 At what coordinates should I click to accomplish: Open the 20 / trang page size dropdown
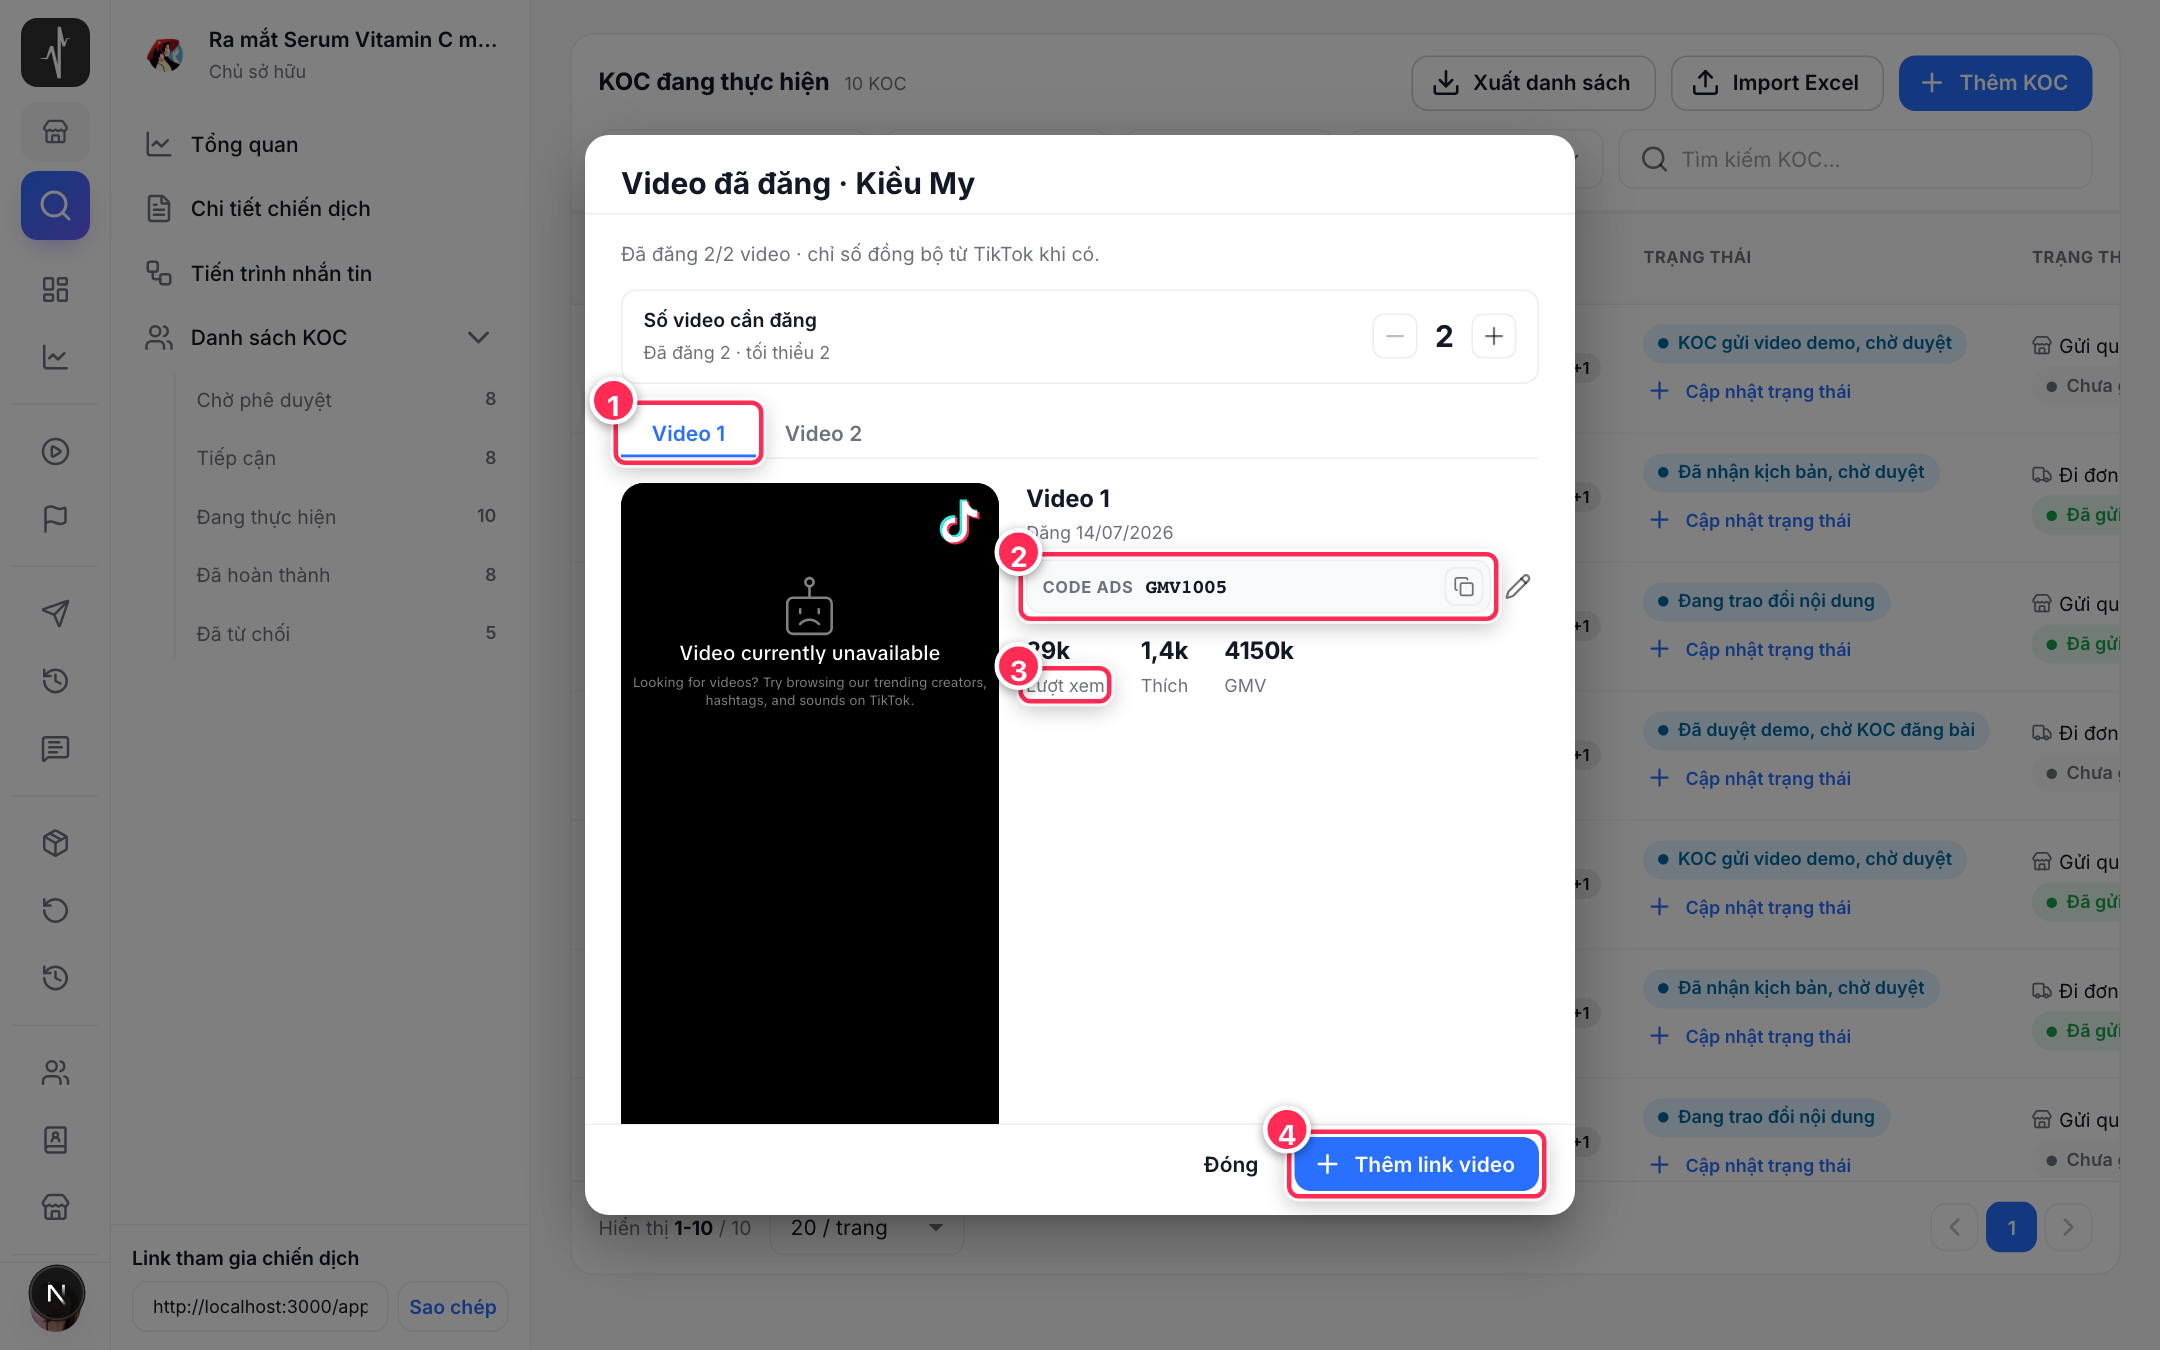click(866, 1227)
